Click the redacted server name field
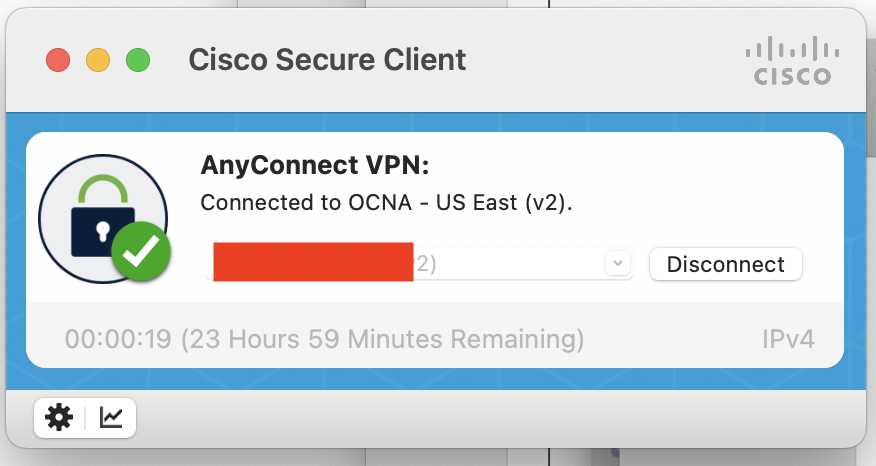Viewport: 876px width, 466px height. (x=313, y=261)
